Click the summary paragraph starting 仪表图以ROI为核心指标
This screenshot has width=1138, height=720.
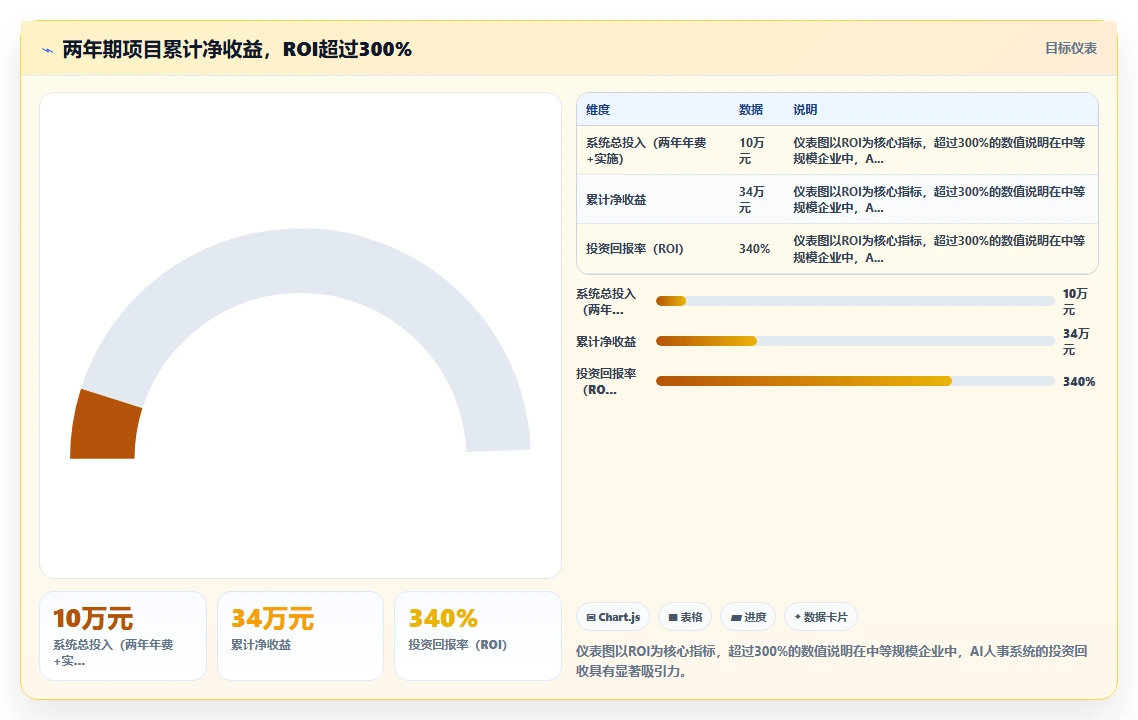(832, 660)
